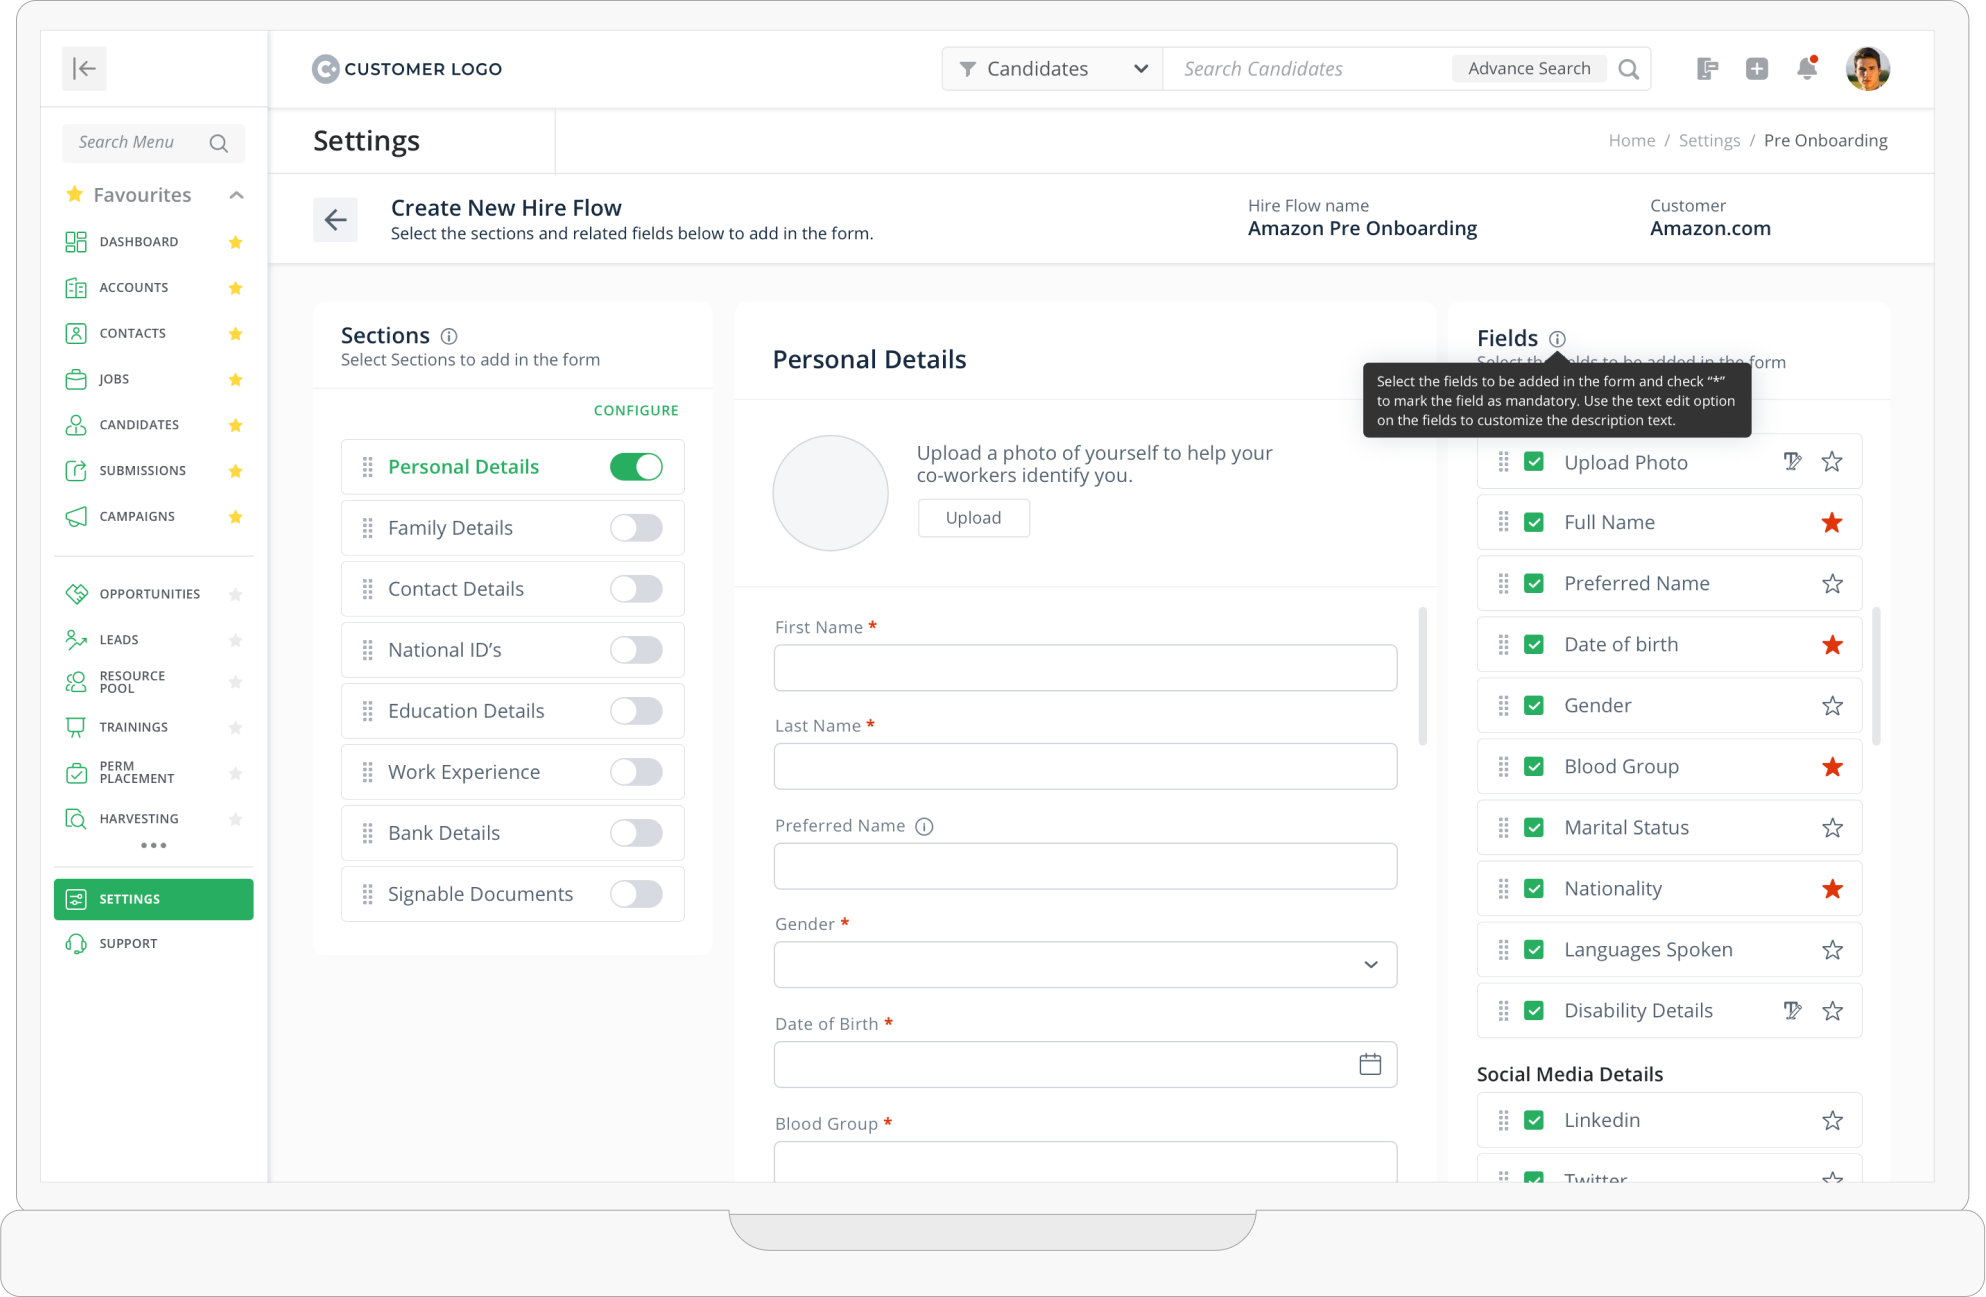This screenshot has height=1297, width=1986.
Task: Click the CONFIGURE link in Sections
Action: 636,411
